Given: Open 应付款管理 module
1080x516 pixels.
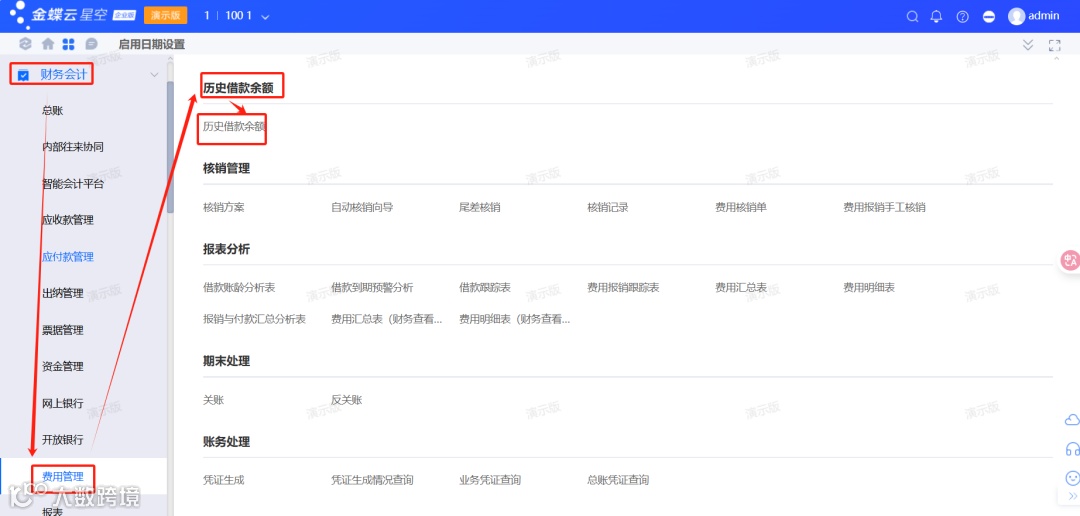Looking at the screenshot, I should click(68, 257).
